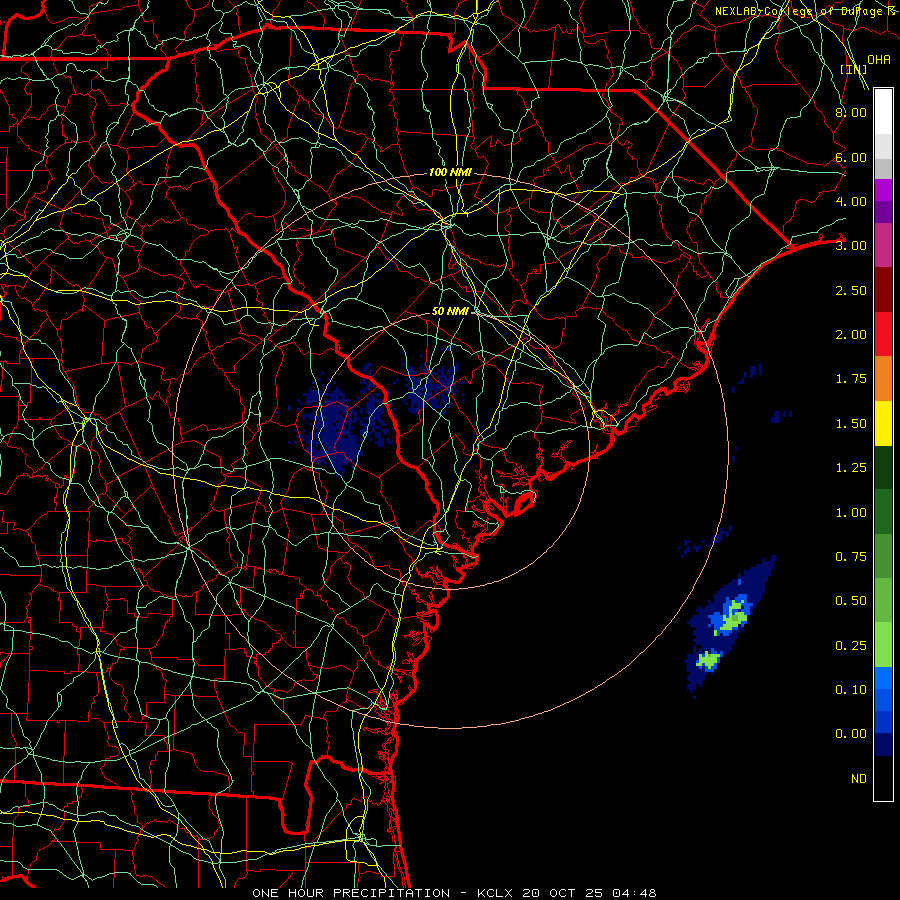
Task: Click the KCLX radar station identifier
Action: [494, 893]
